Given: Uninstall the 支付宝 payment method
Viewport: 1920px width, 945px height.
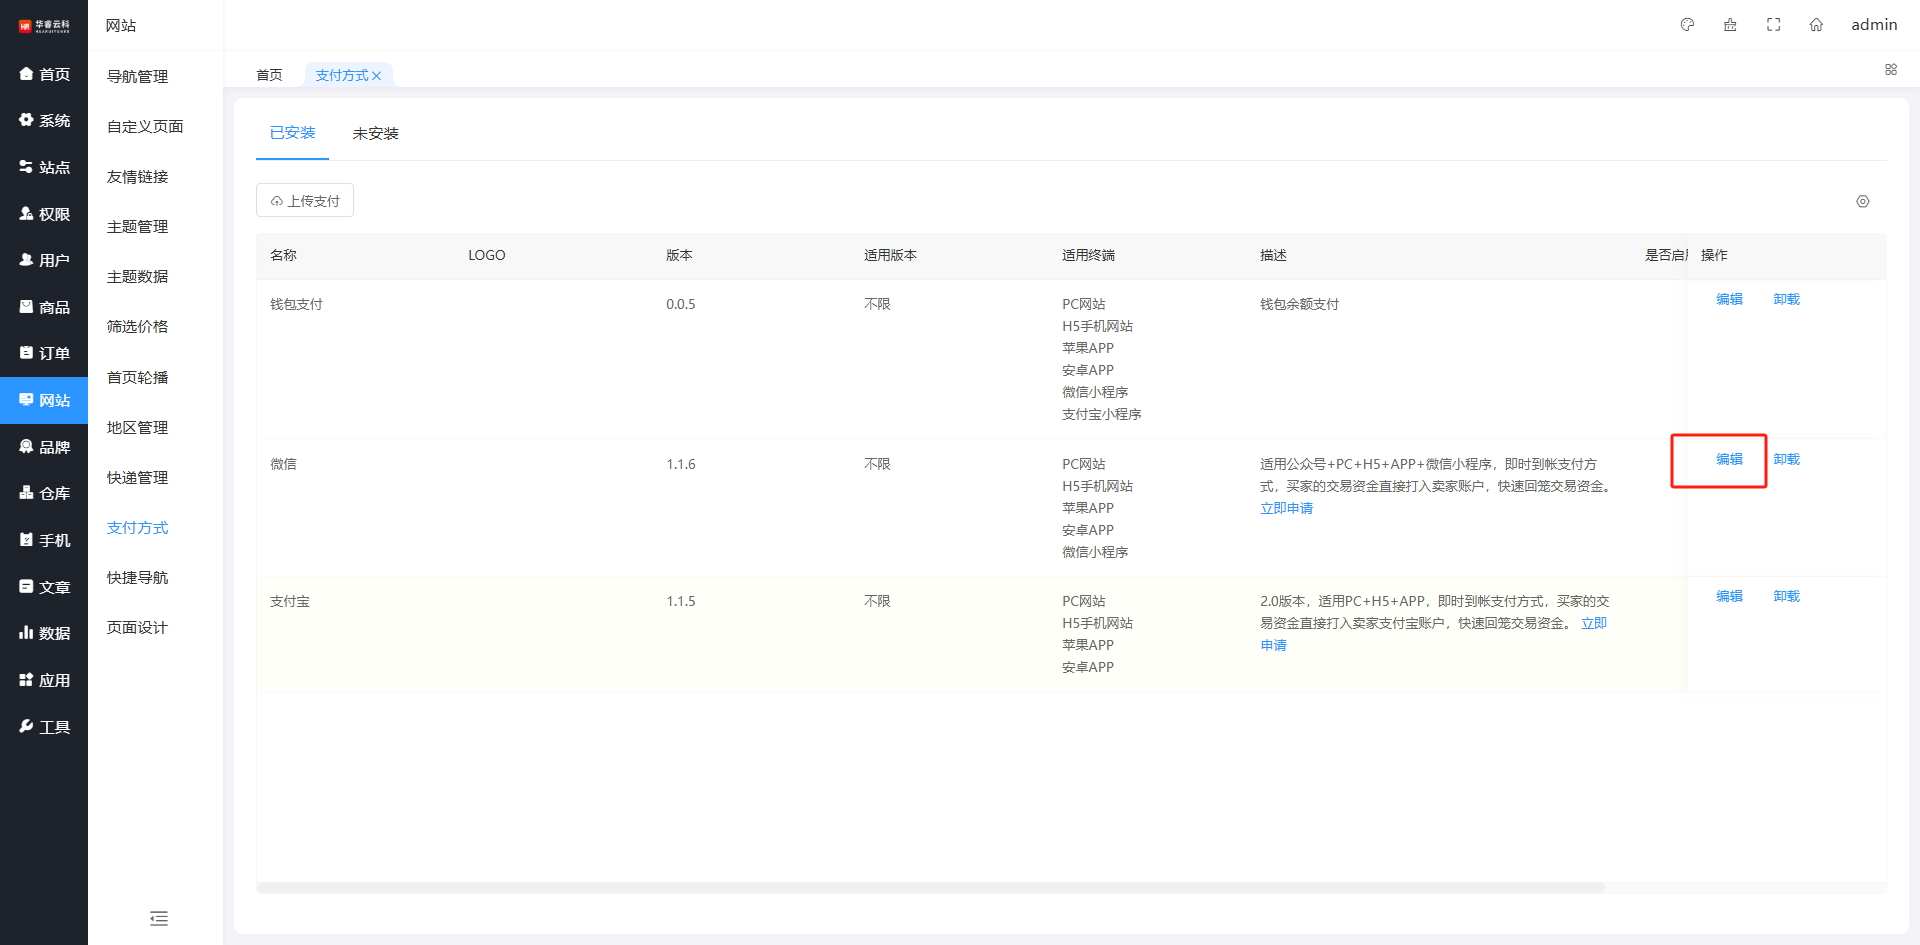Looking at the screenshot, I should tap(1786, 596).
